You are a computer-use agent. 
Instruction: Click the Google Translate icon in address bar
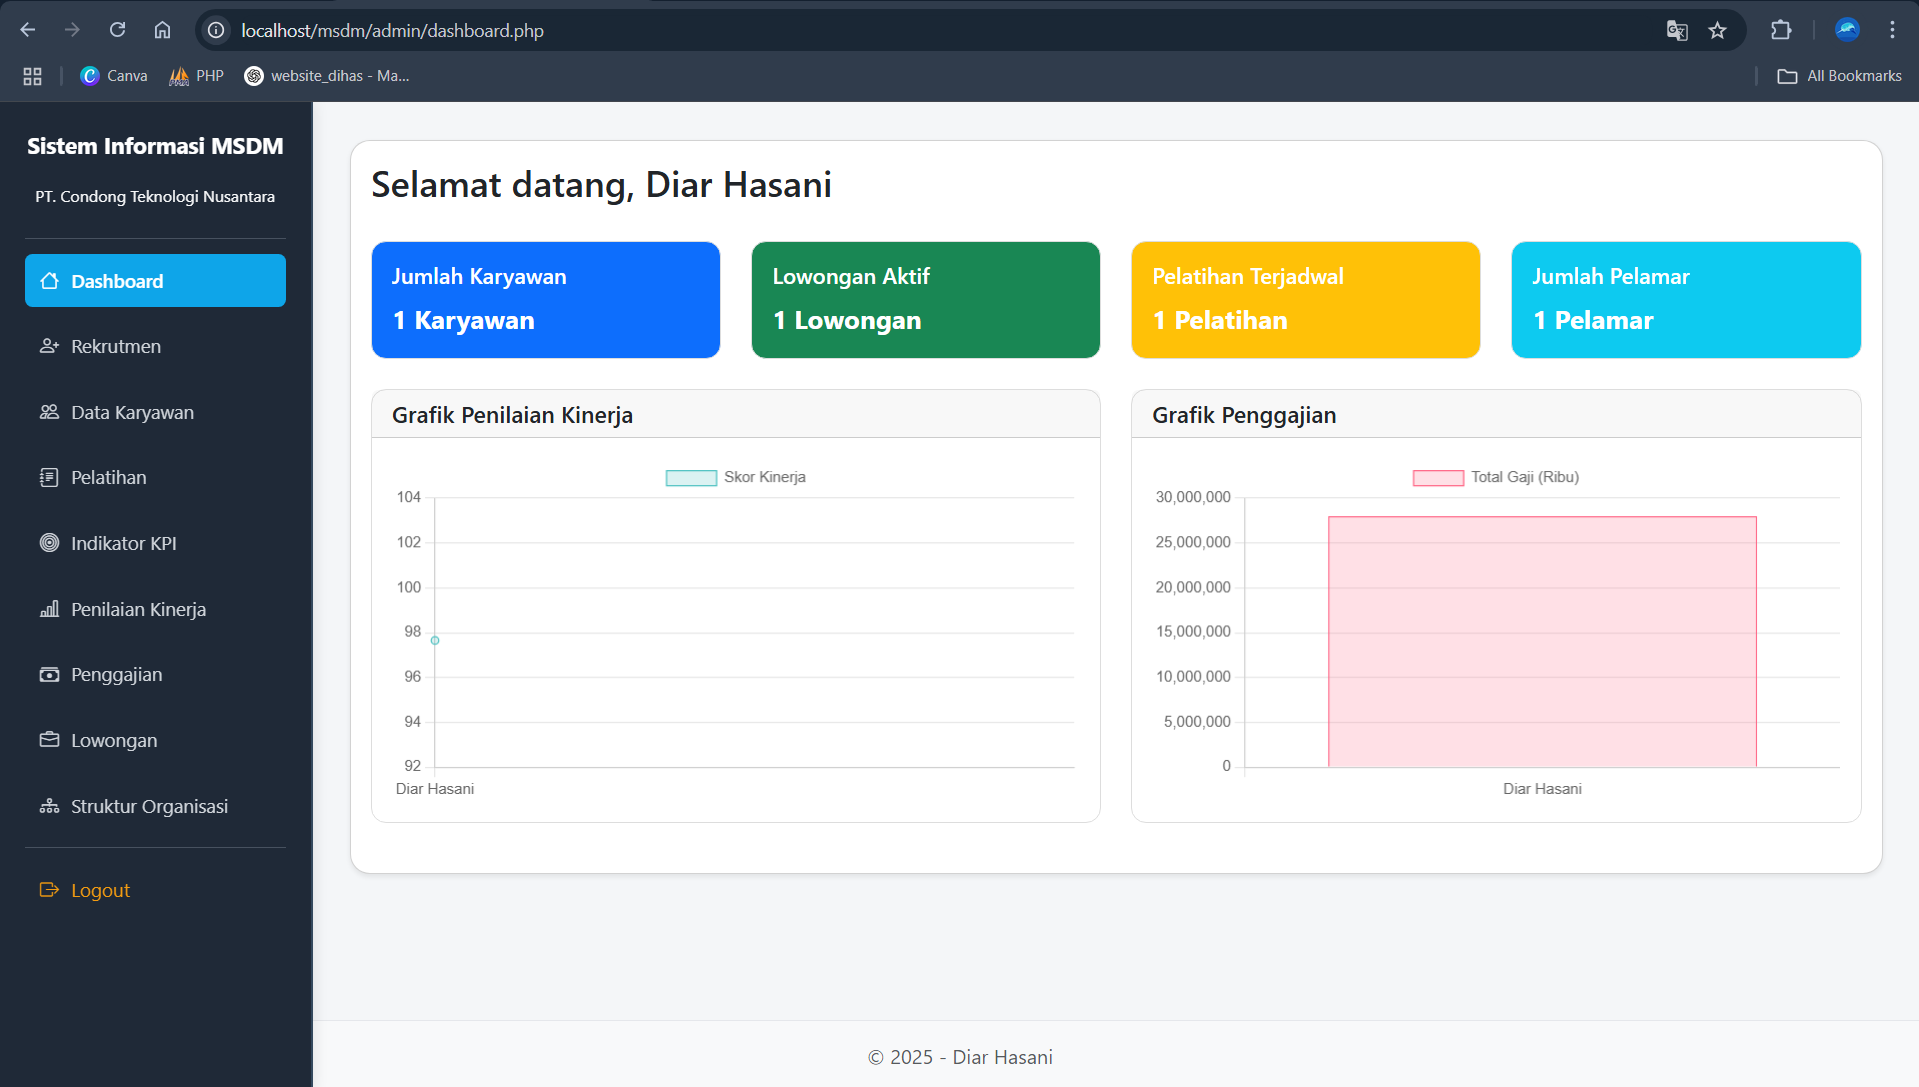click(1677, 30)
